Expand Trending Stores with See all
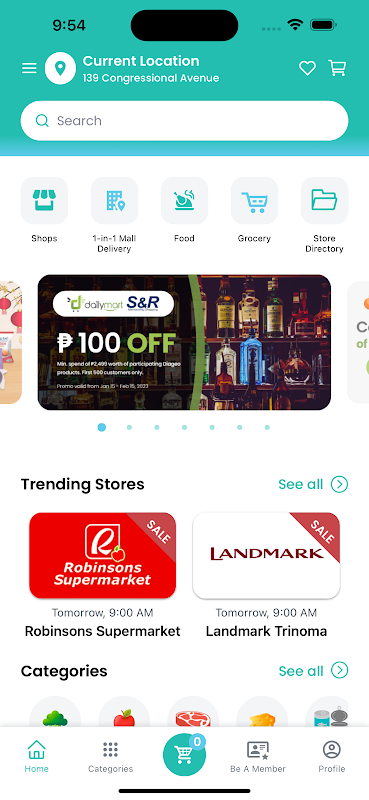 313,484
